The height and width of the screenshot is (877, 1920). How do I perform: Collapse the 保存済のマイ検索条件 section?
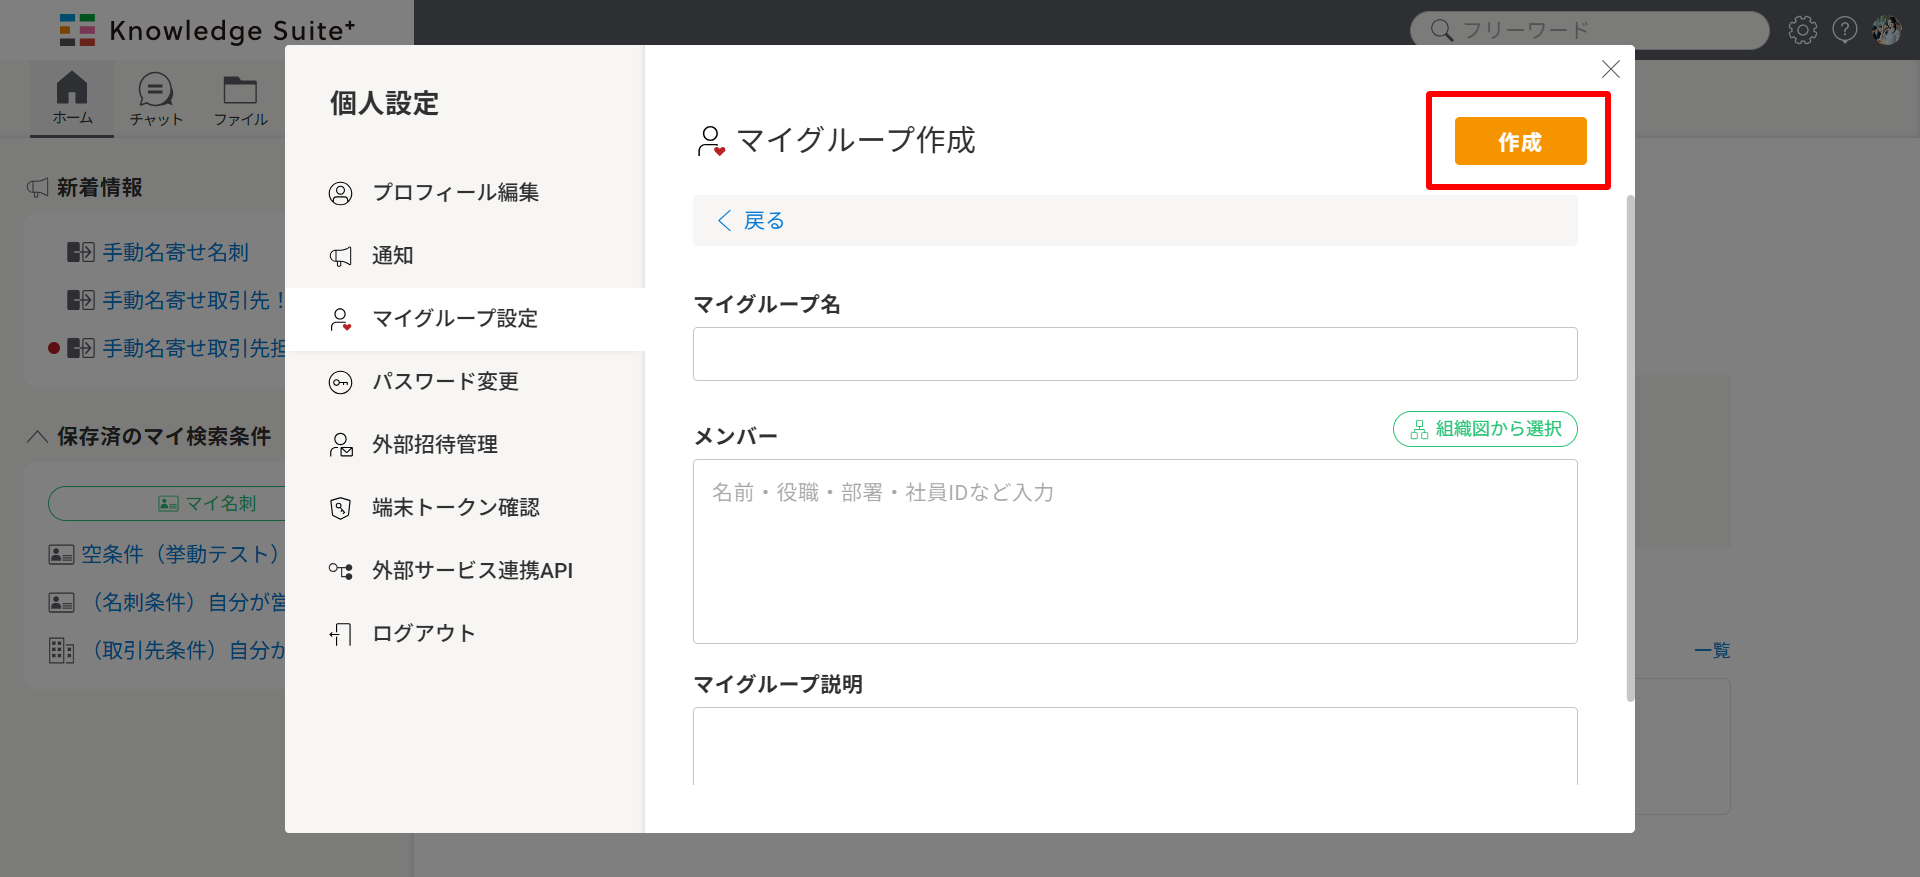pyautogui.click(x=38, y=437)
